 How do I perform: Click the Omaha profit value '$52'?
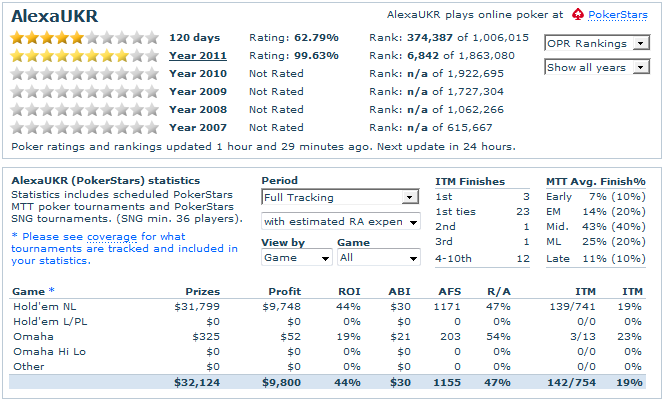tap(291, 337)
